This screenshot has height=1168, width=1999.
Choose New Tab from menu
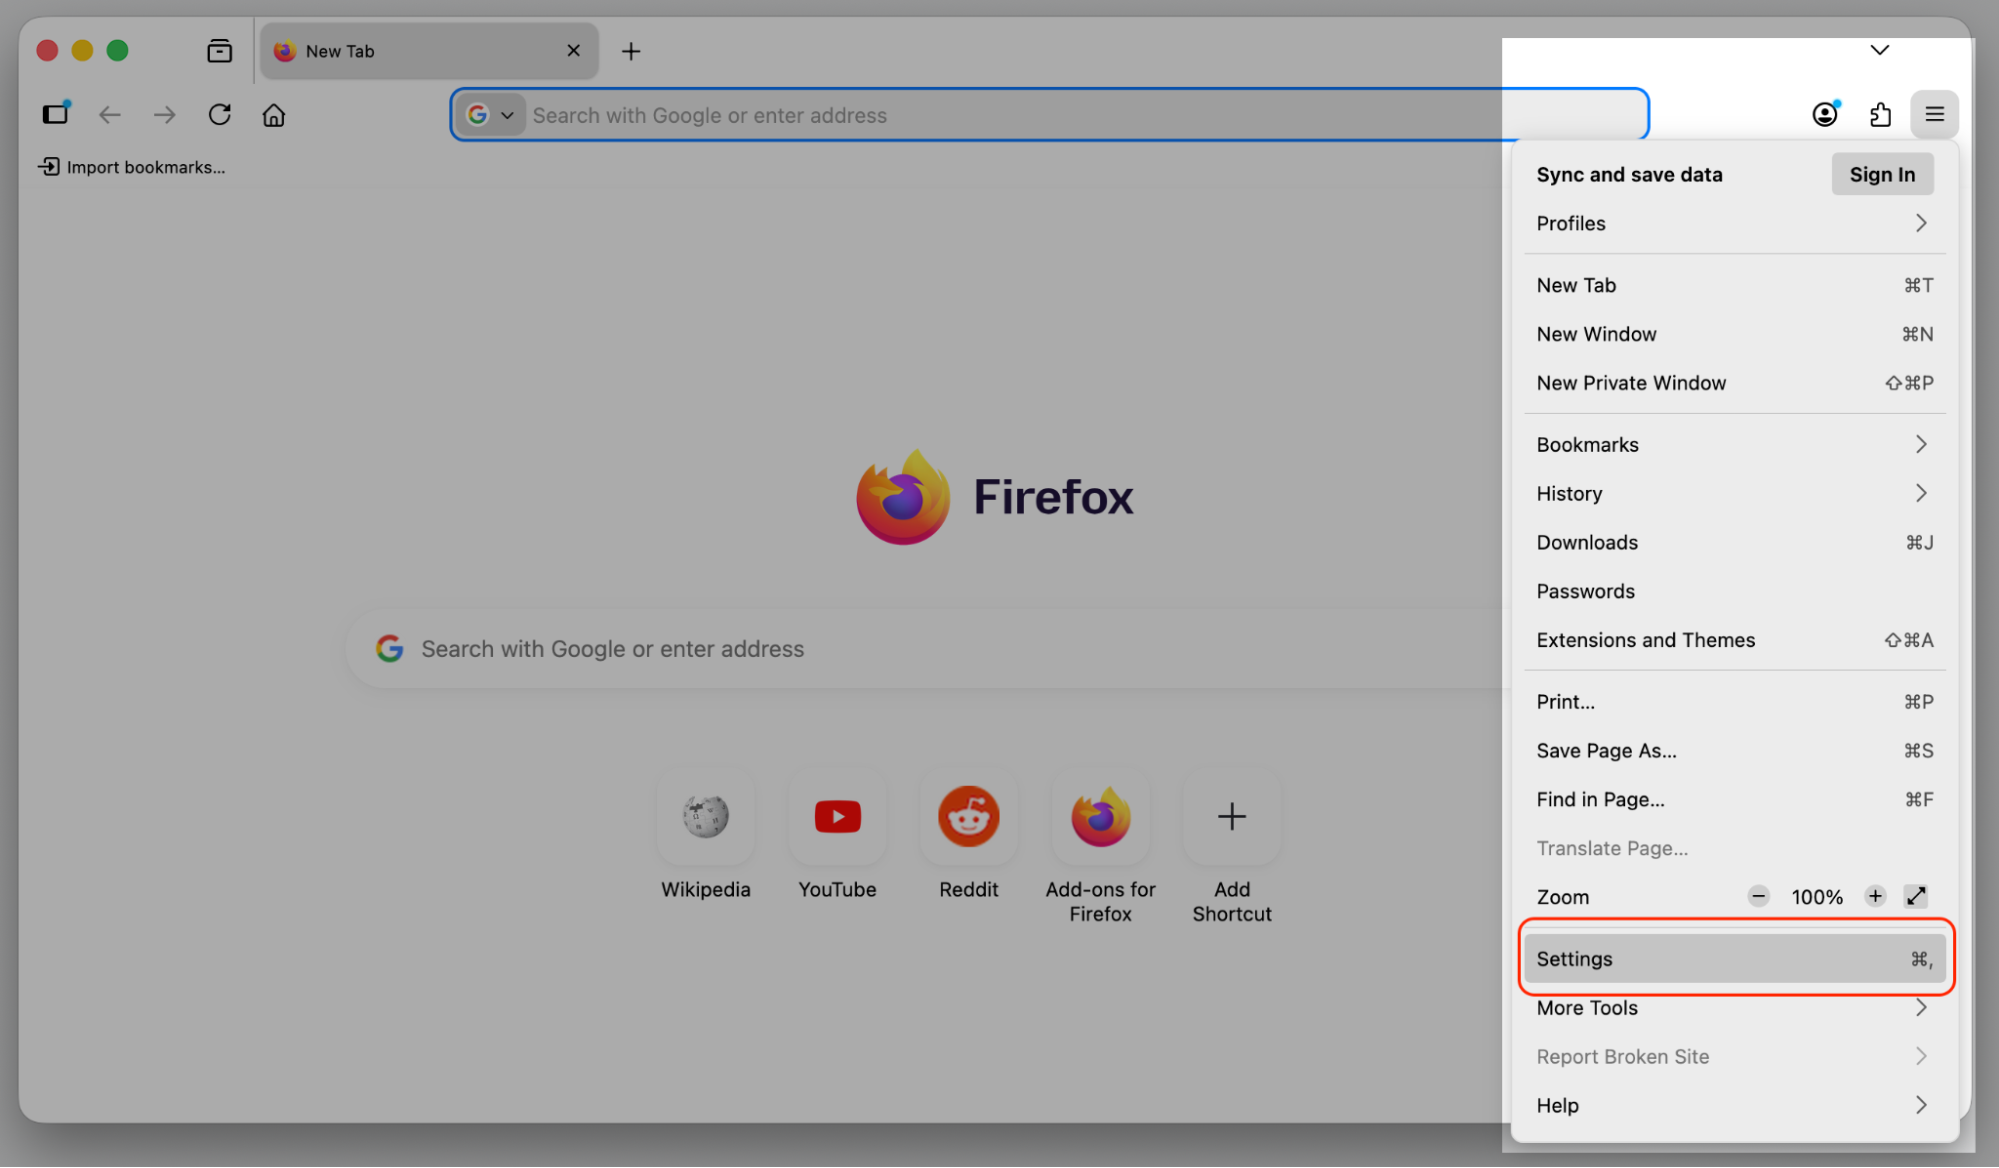(1735, 285)
